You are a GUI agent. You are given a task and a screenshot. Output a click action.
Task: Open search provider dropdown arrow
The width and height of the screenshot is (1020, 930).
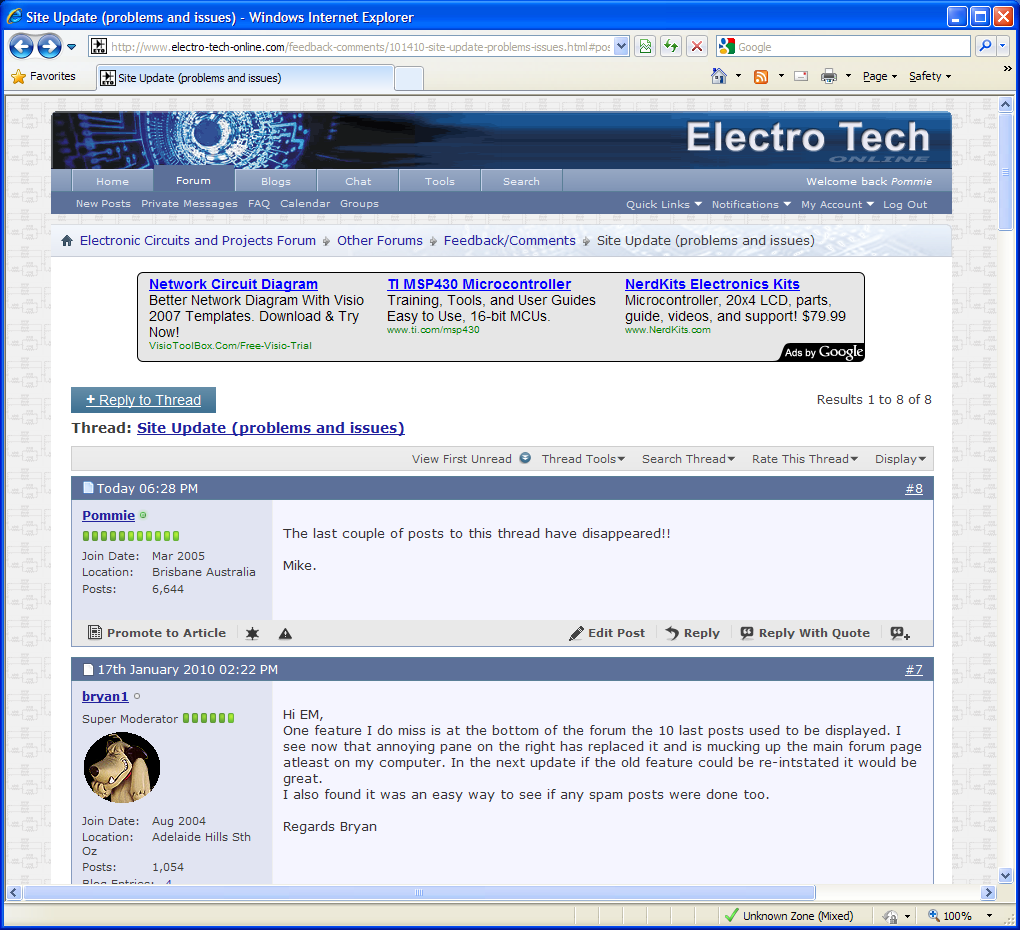1002,46
